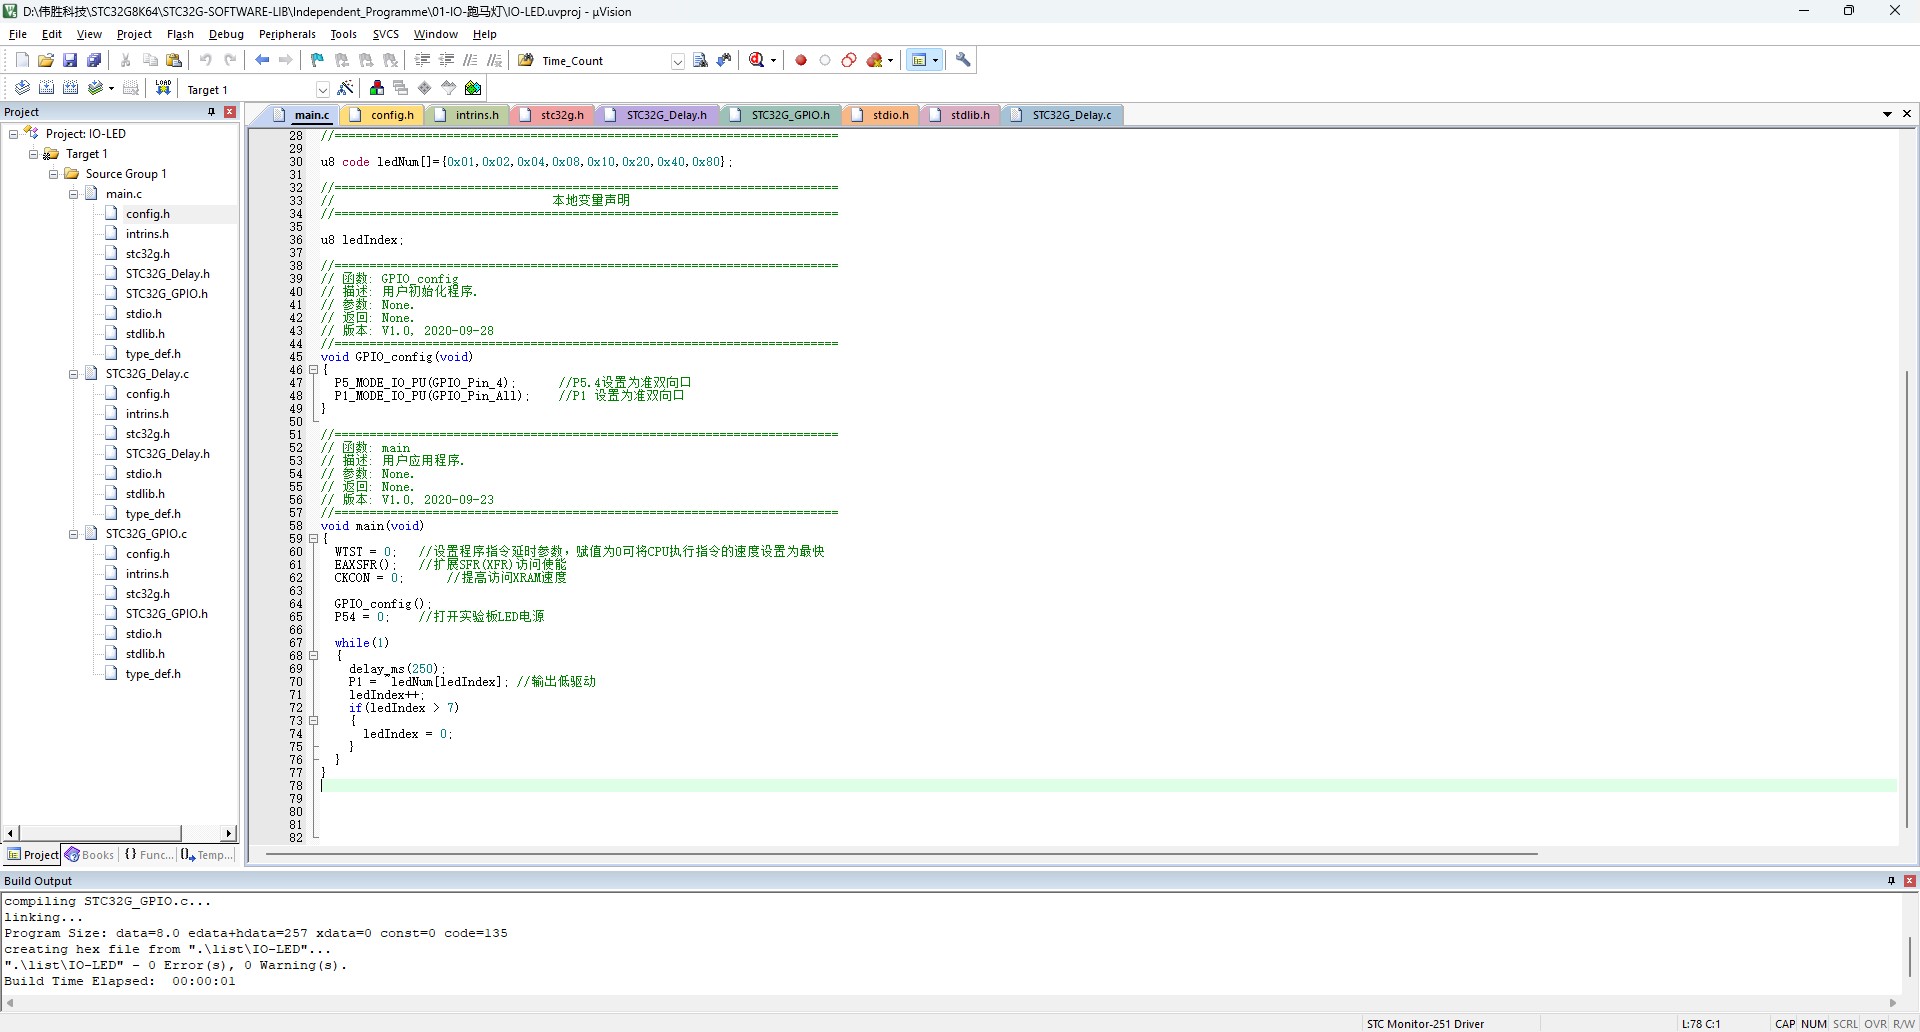Start debug session magnifier icon
1920x1032 pixels.
[x=757, y=60]
